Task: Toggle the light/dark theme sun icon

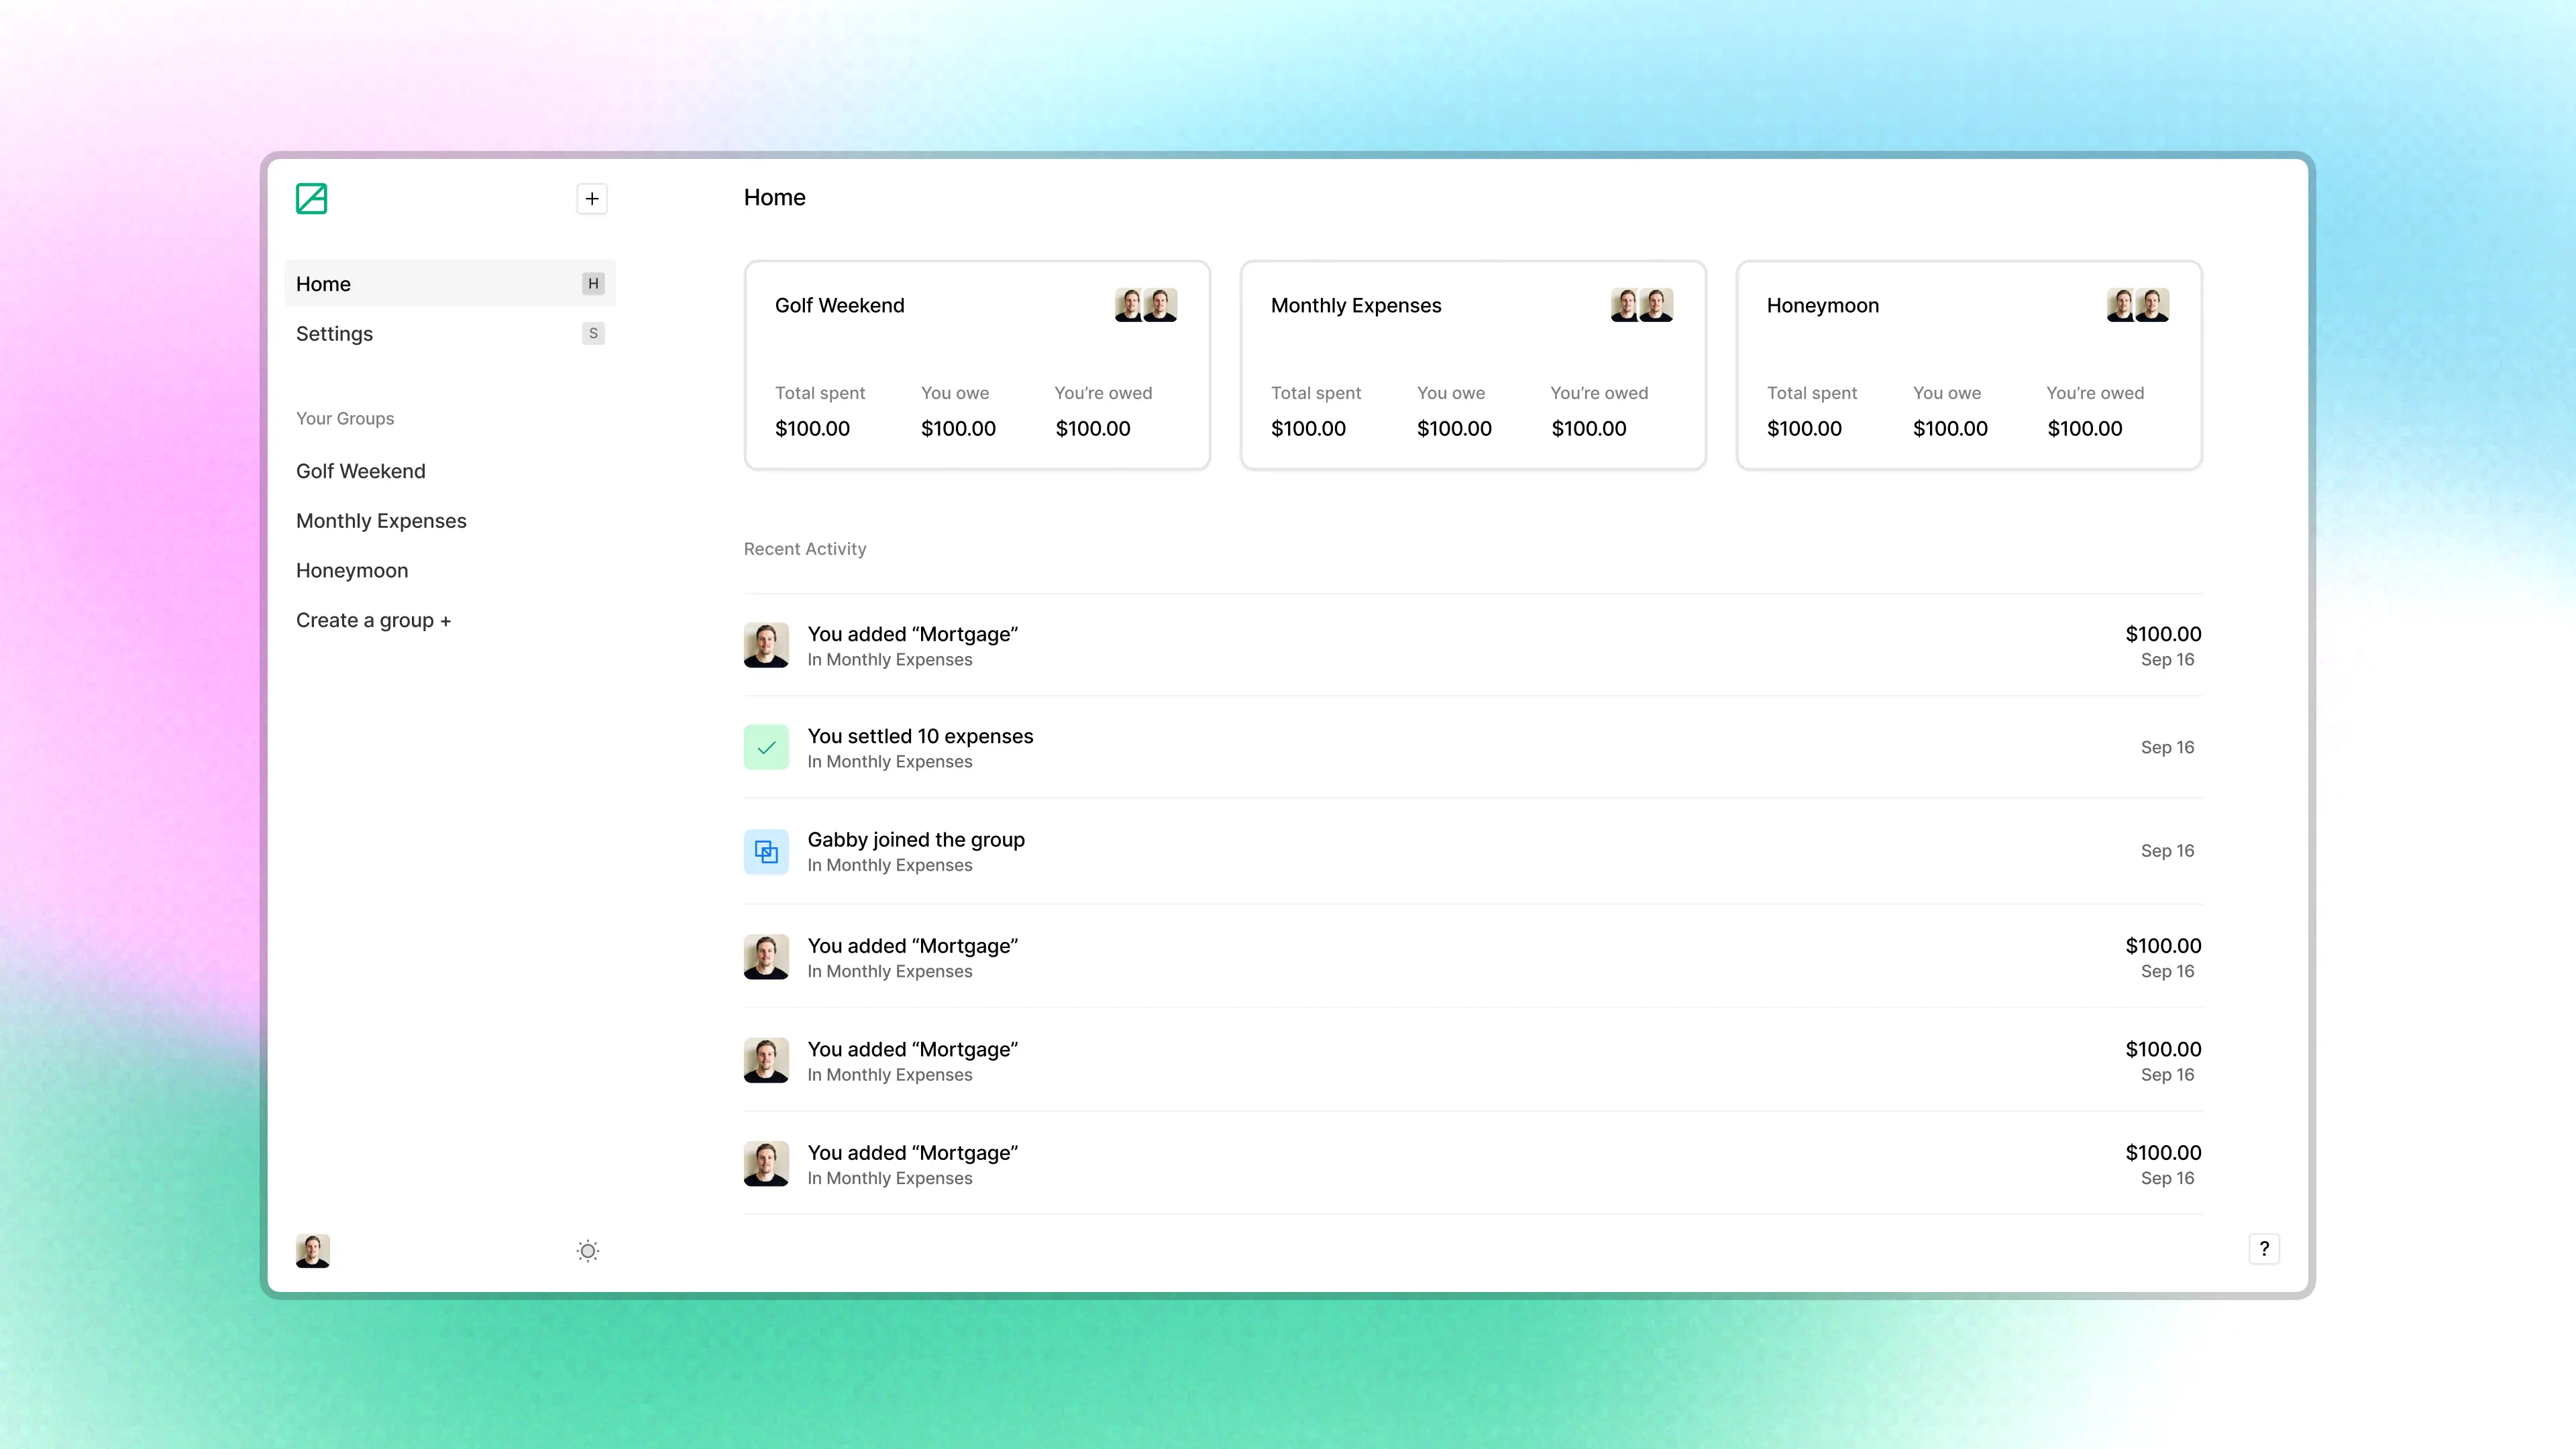Action: point(587,1250)
